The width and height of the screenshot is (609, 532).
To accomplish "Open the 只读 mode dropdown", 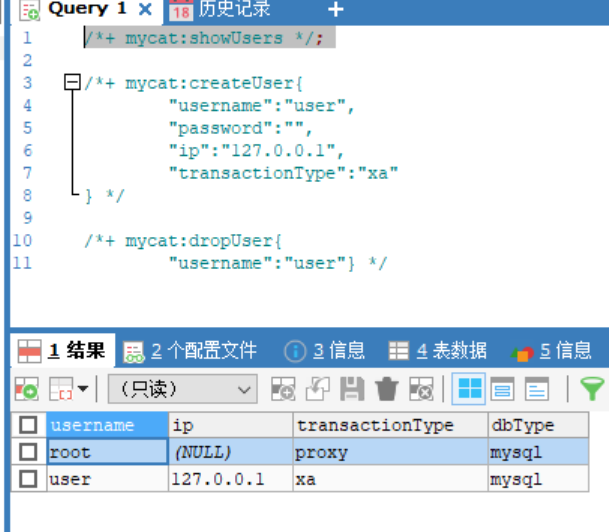I will click(182, 389).
